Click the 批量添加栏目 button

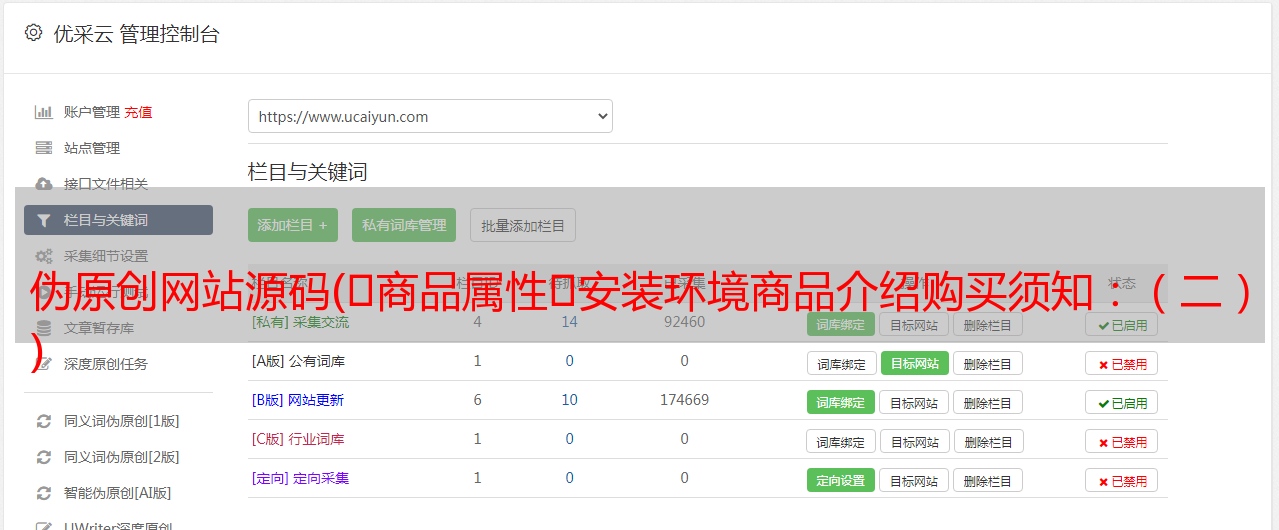(523, 225)
